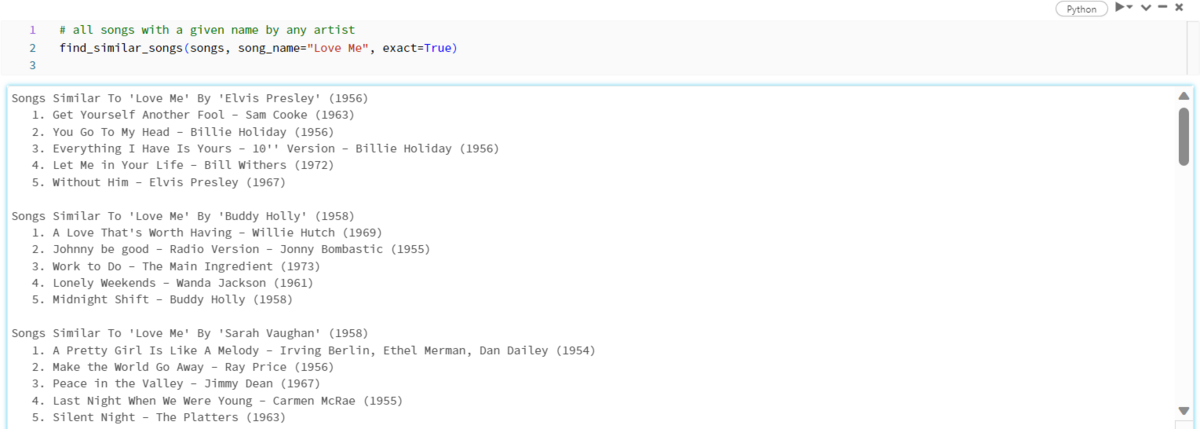Click 'Midnight Shift - Buddy Holly (1958)' line
The width and height of the screenshot is (1200, 429).
click(x=162, y=300)
